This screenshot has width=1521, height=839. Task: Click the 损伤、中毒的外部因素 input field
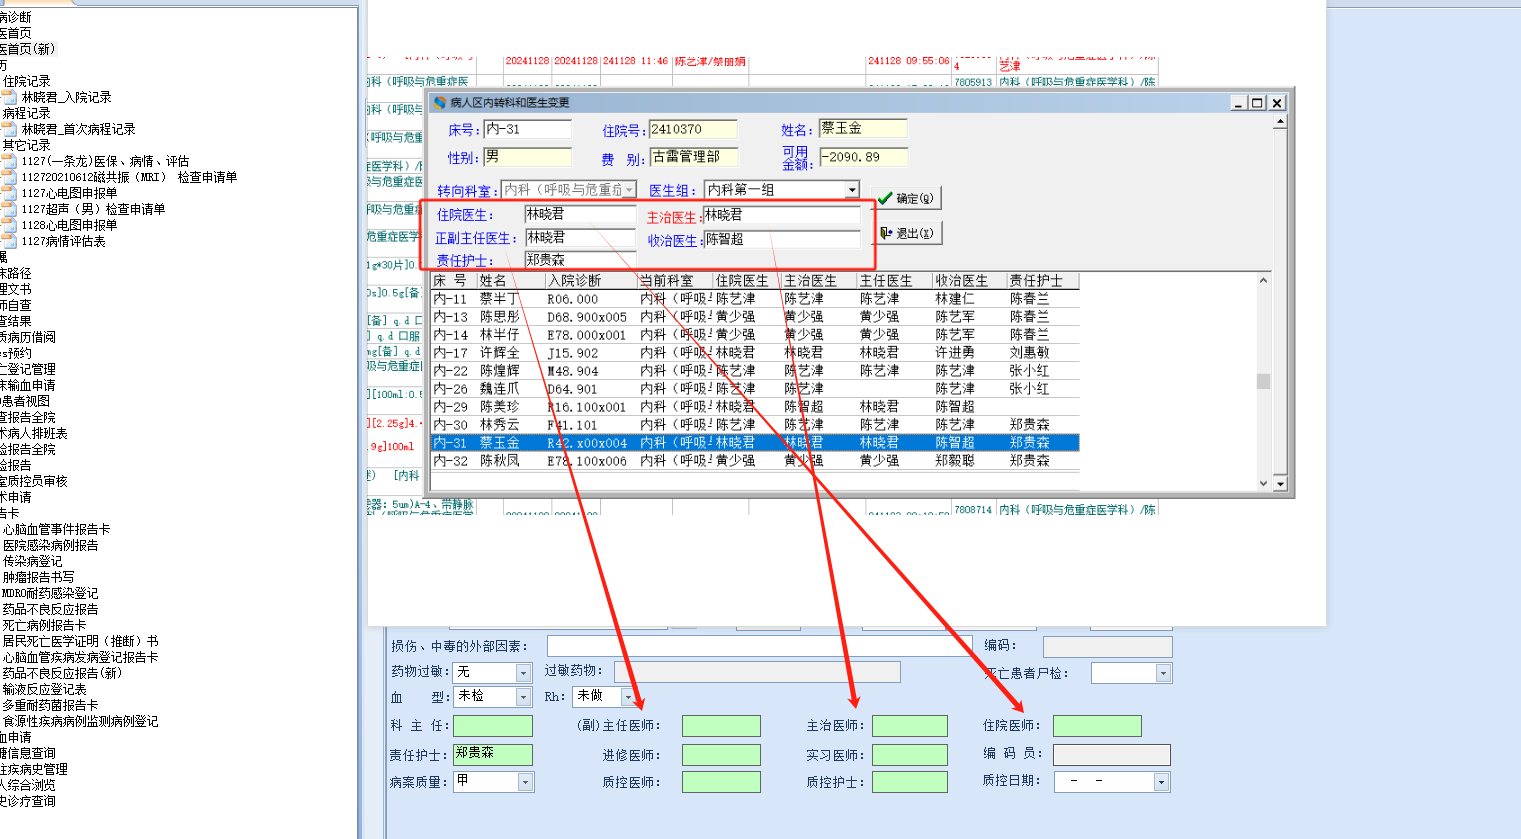(759, 646)
